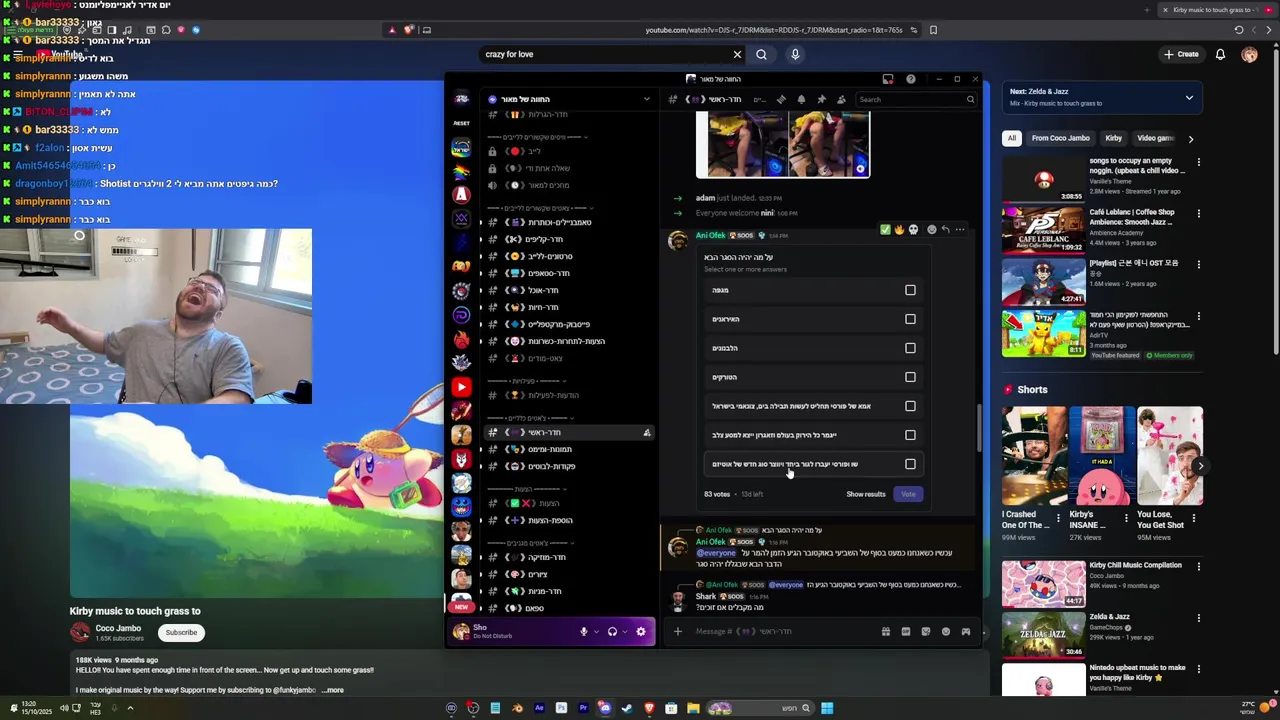The width and height of the screenshot is (1280, 720).
Task: Open Discord help question mark icon
Action: [x=911, y=79]
